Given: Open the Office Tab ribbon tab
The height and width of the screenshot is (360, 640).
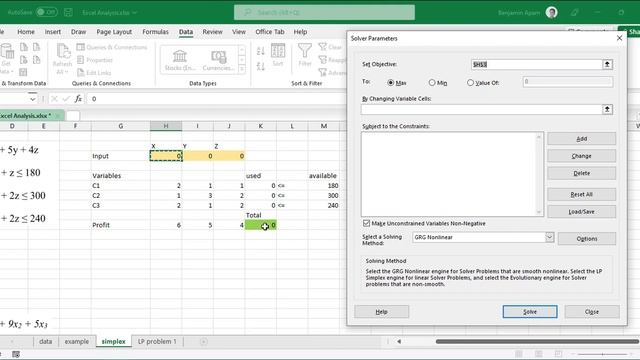Looking at the screenshot, I should pyautogui.click(x=269, y=31).
